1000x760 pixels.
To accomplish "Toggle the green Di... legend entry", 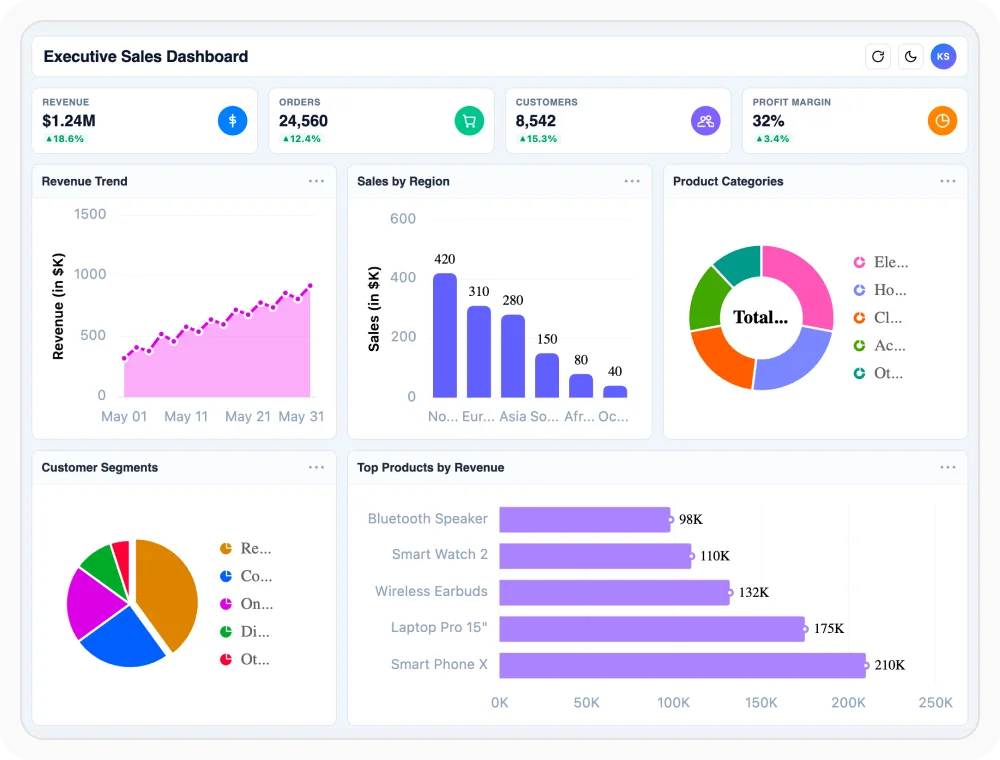I will coord(245,632).
